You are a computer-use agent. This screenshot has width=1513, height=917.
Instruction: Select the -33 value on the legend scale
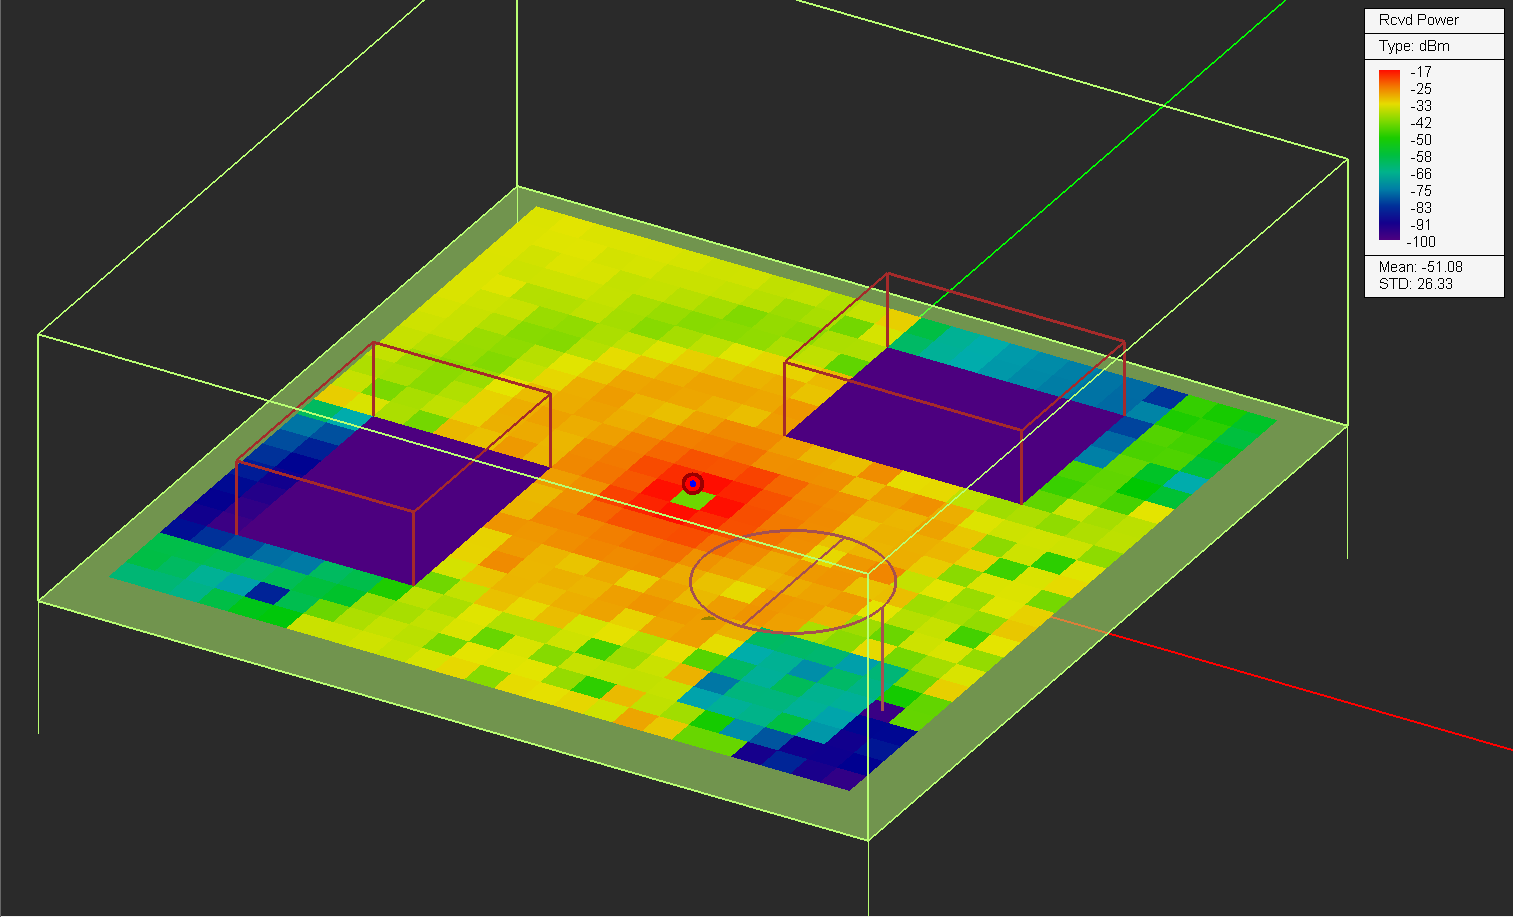1421,106
